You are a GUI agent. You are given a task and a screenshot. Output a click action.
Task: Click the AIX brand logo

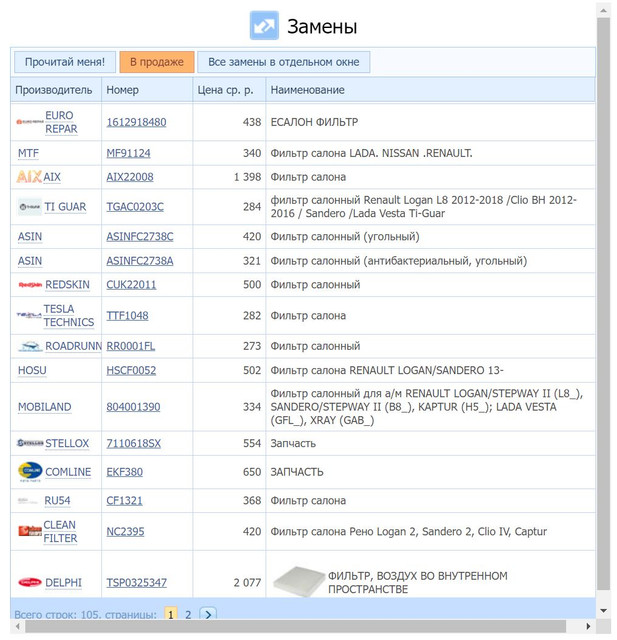[x=29, y=177]
